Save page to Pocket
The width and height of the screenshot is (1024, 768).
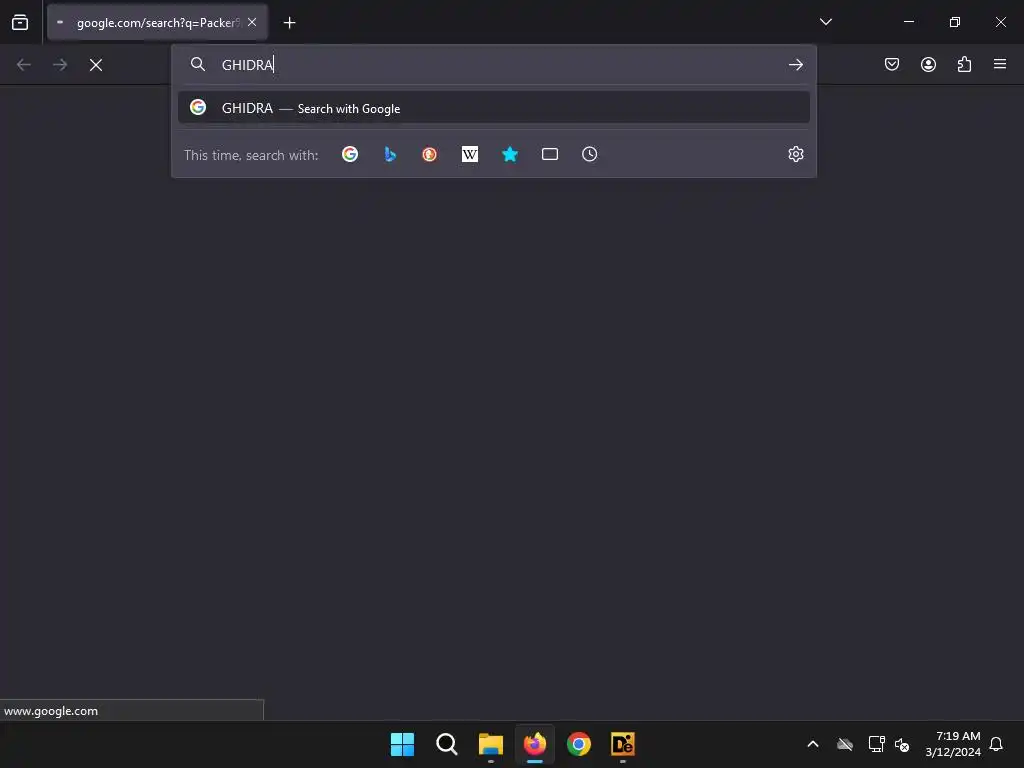tap(892, 64)
